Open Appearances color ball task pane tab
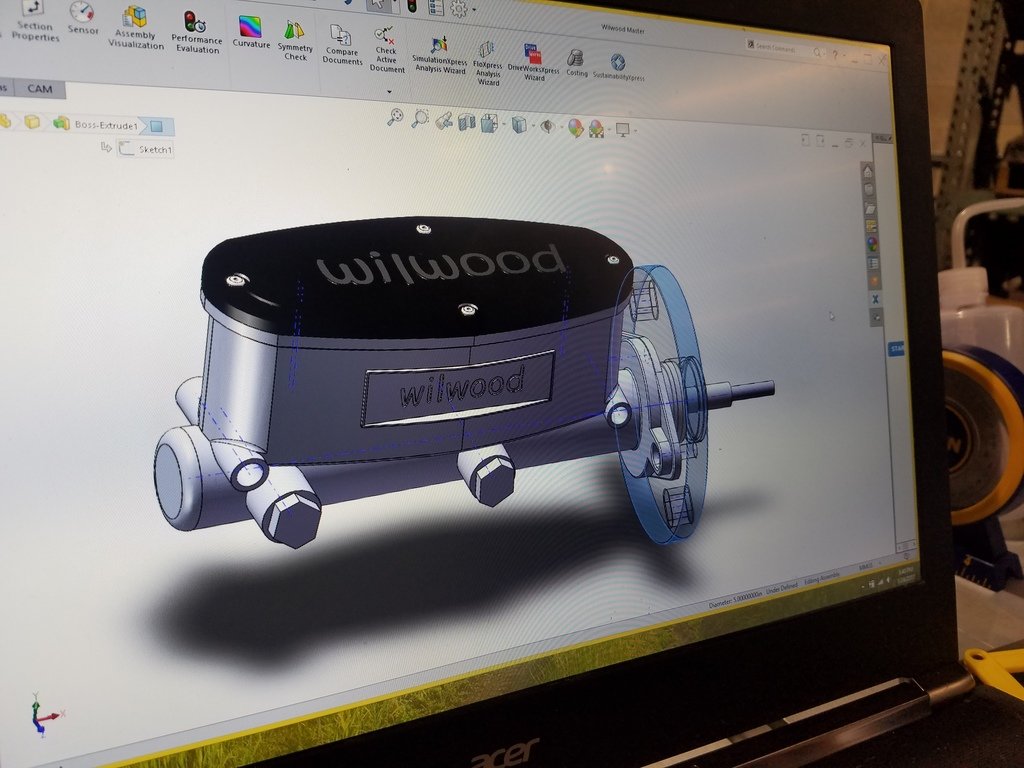Screen dimensions: 1024x768 coord(872,244)
